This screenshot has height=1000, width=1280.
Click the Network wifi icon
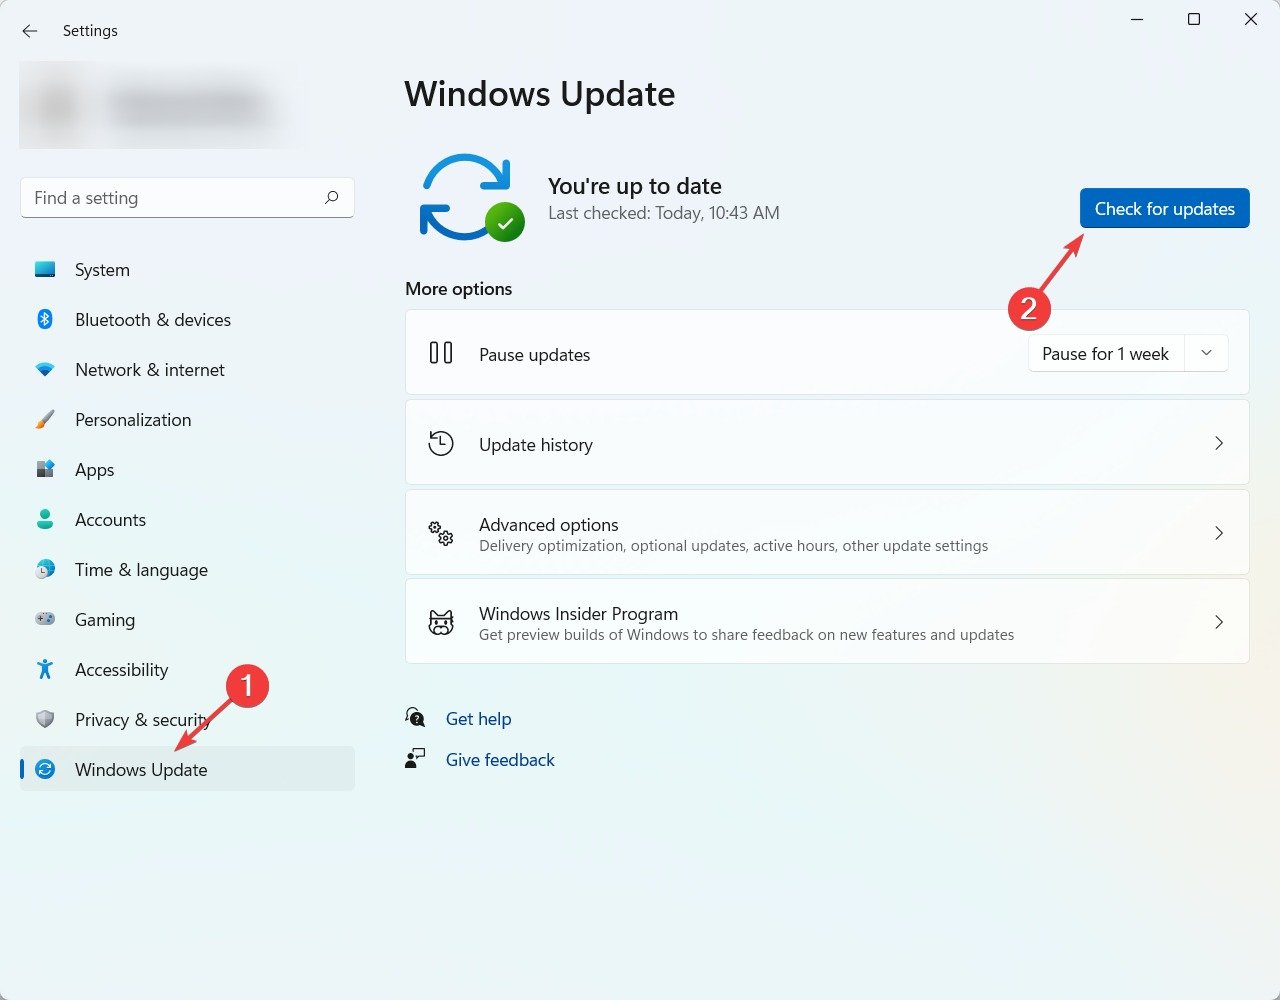(45, 370)
